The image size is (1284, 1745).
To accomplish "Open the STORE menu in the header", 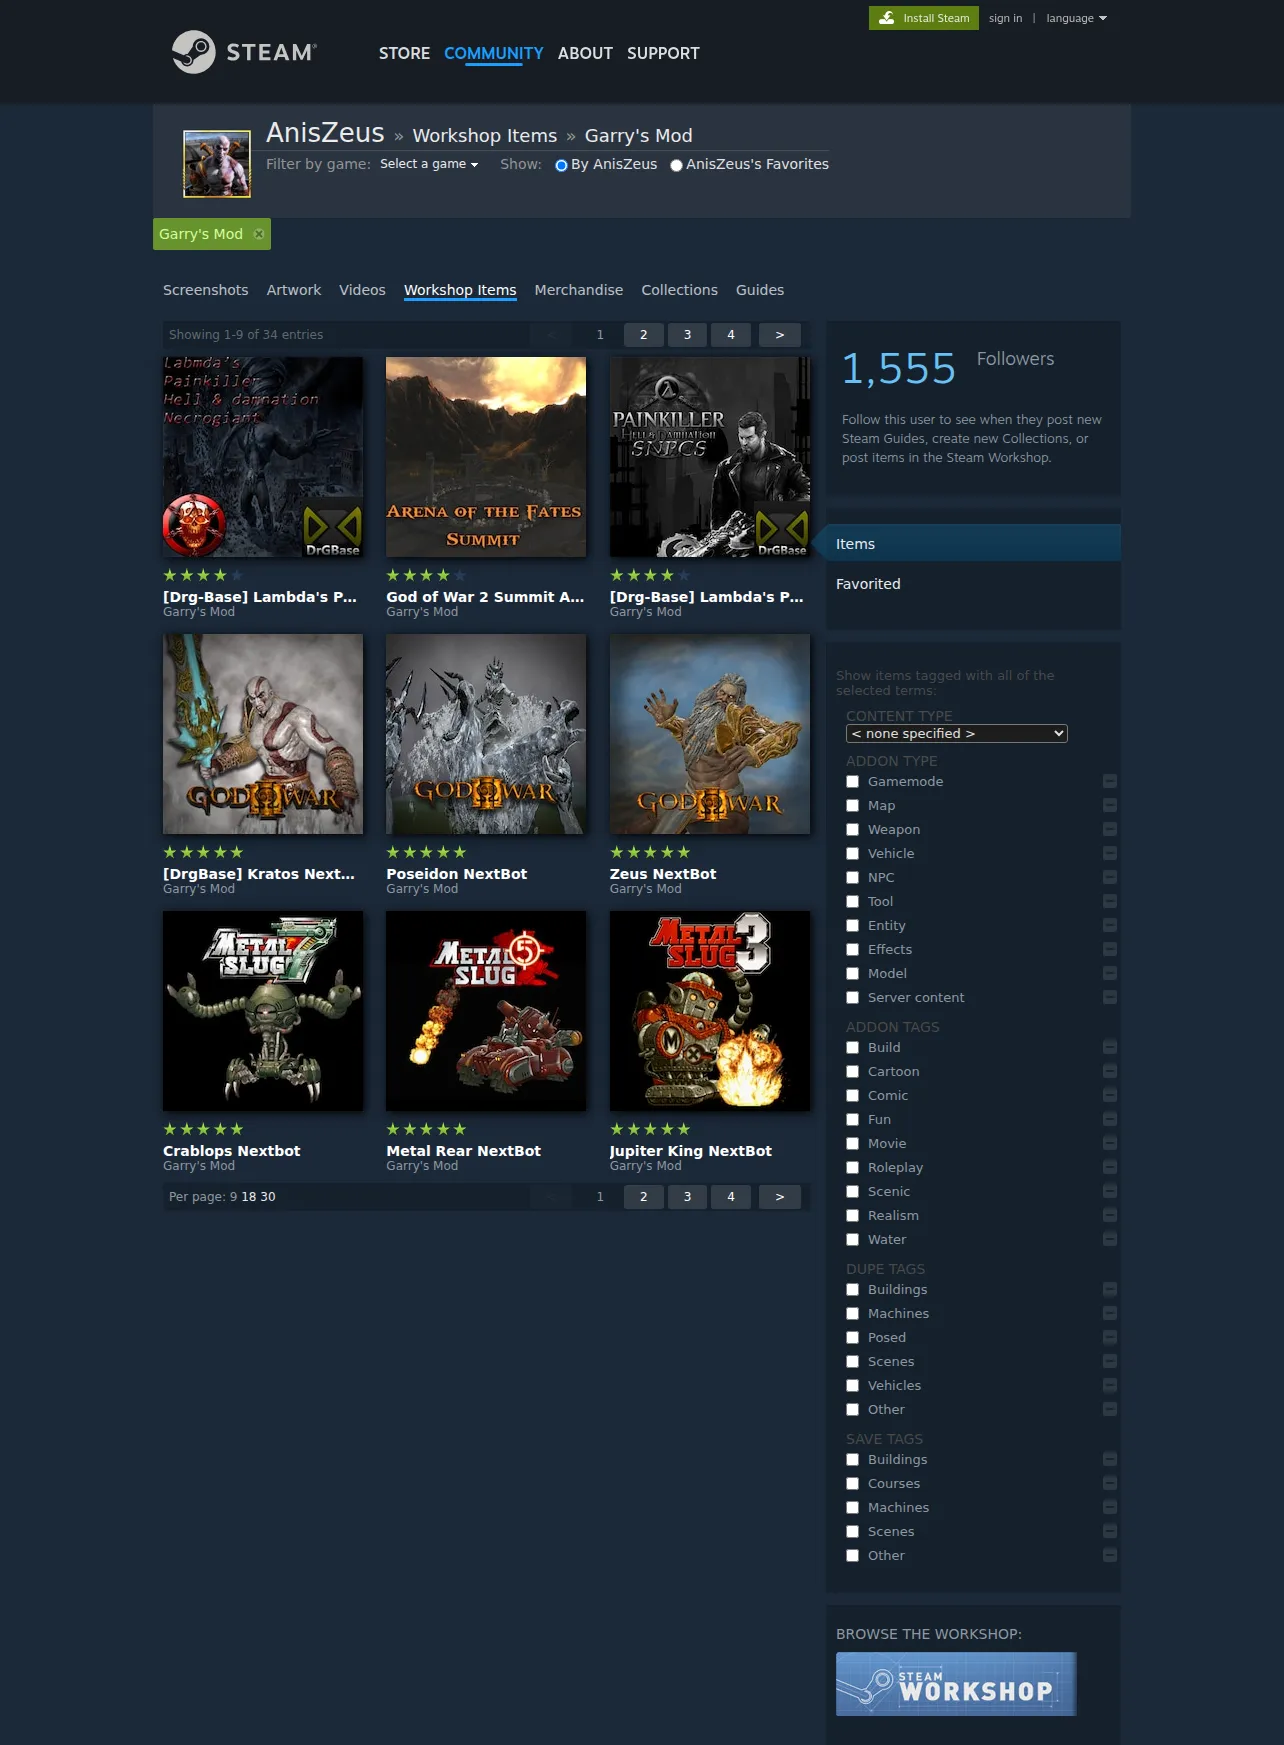I will (404, 53).
